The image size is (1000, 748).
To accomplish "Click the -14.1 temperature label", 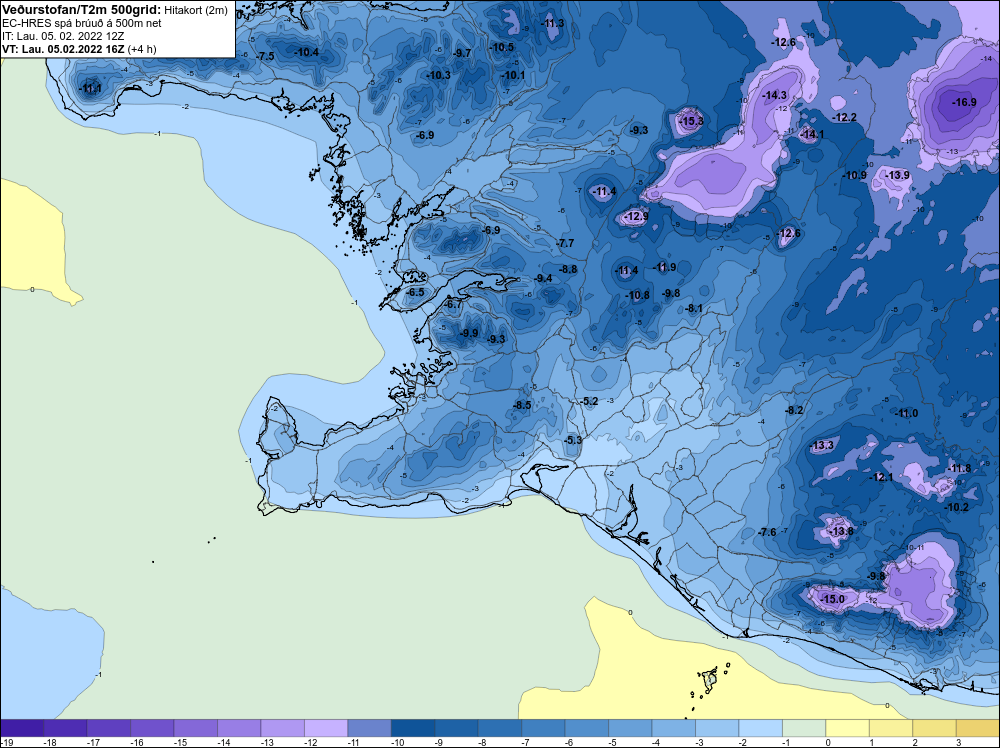I will 812,134.
